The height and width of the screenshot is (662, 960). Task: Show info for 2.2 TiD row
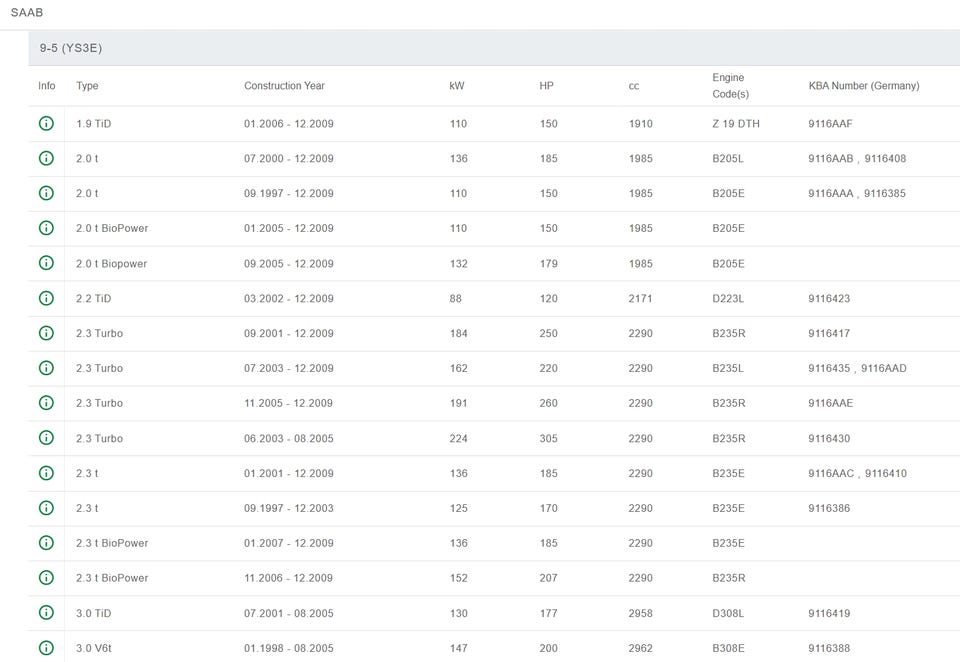tap(46, 298)
